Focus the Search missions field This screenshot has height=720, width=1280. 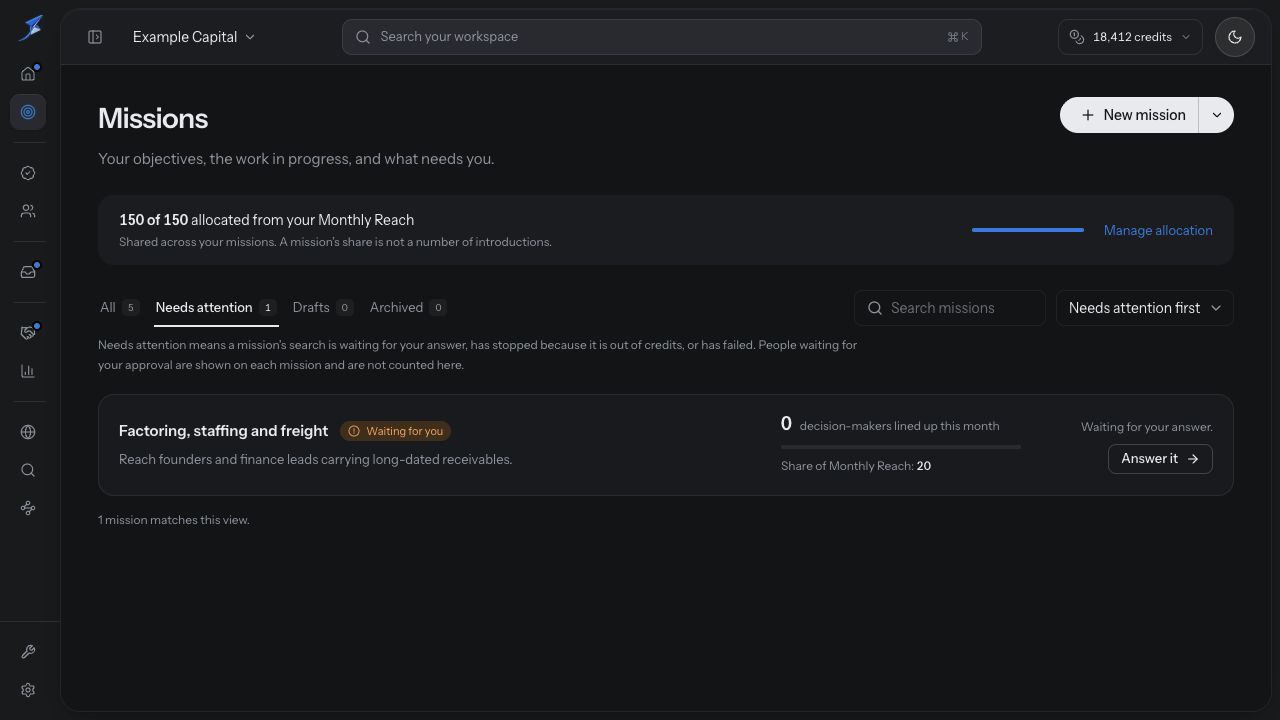coord(950,308)
